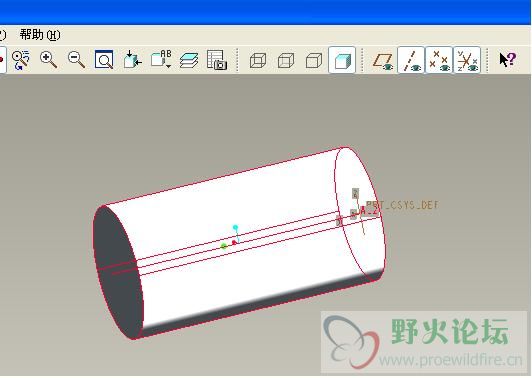Switch to no hidden display mode
The image size is (532, 378).
314,61
